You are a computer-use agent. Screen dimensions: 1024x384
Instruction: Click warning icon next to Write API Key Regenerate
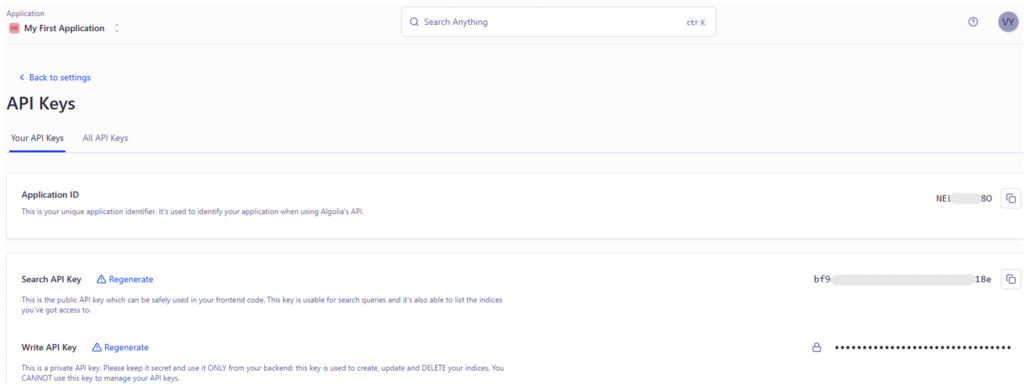tap(97, 347)
